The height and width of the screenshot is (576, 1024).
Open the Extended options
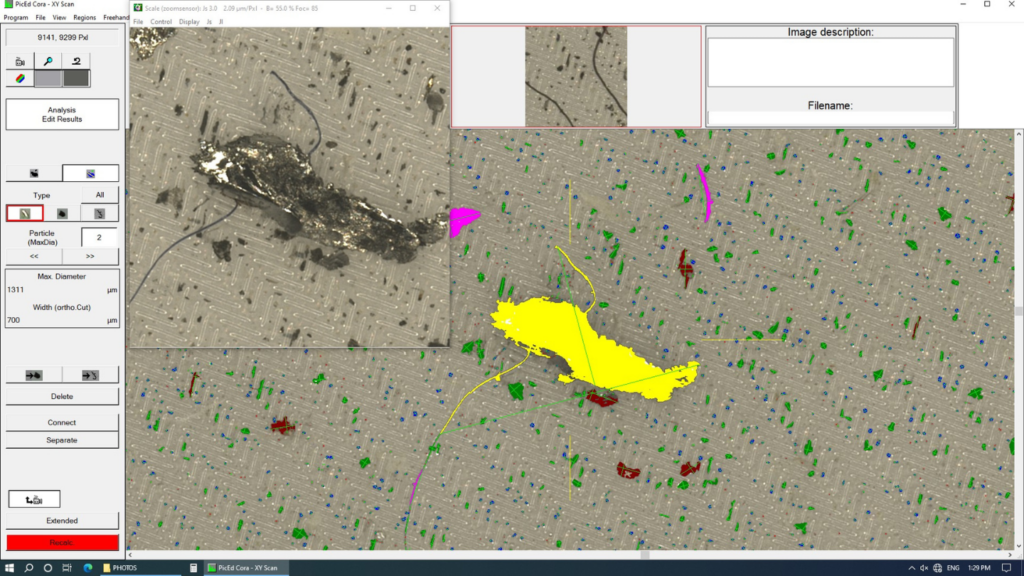click(x=62, y=520)
